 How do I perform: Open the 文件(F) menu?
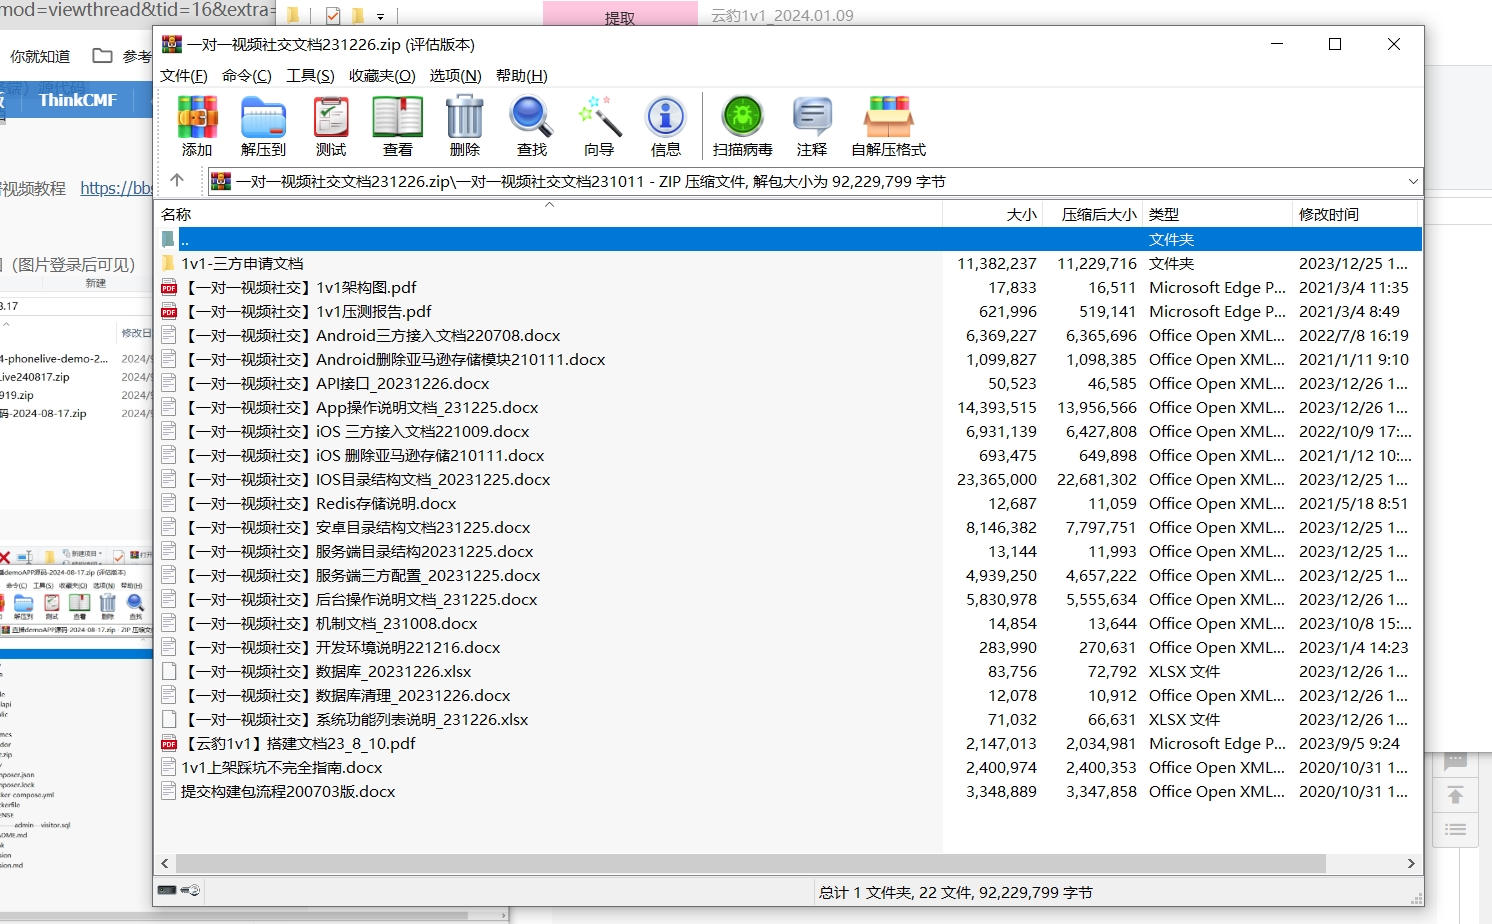[184, 76]
